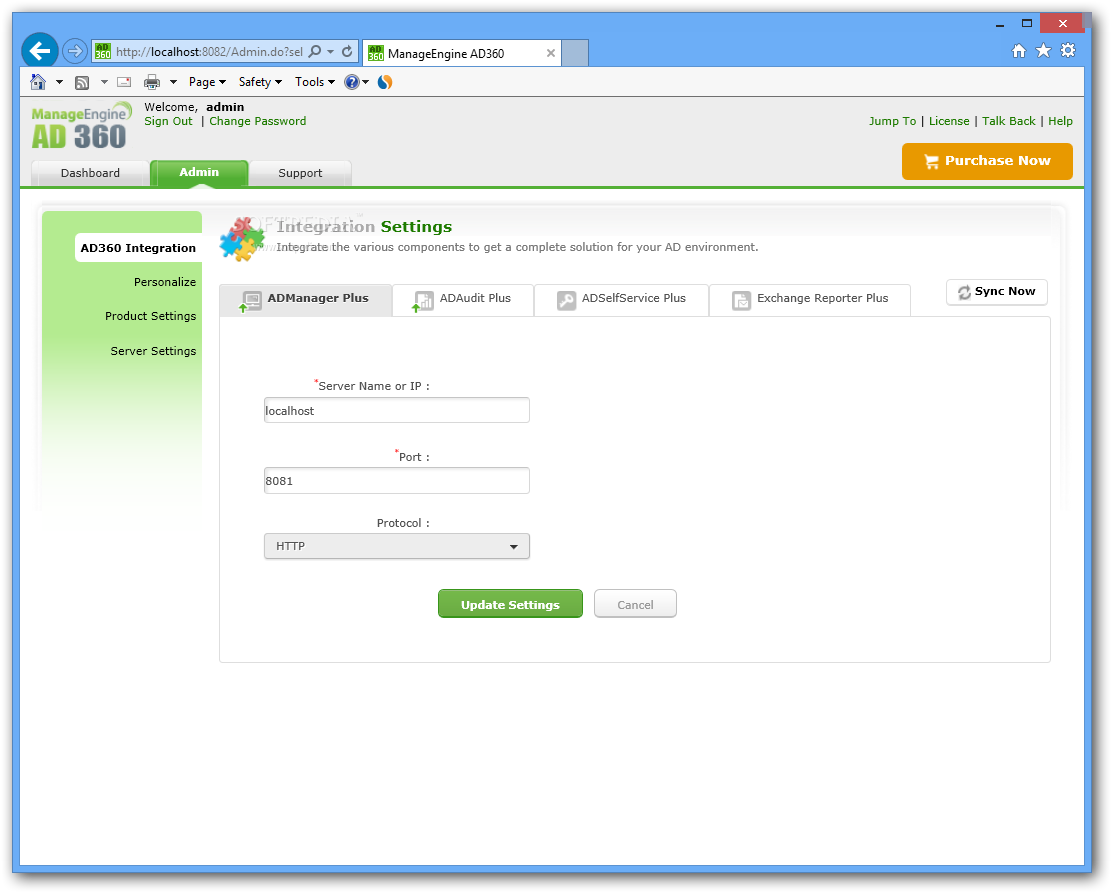Viewport: 1112px width, 893px height.
Task: Click the Exchange Reporter Plus tab icon
Action: [741, 301]
